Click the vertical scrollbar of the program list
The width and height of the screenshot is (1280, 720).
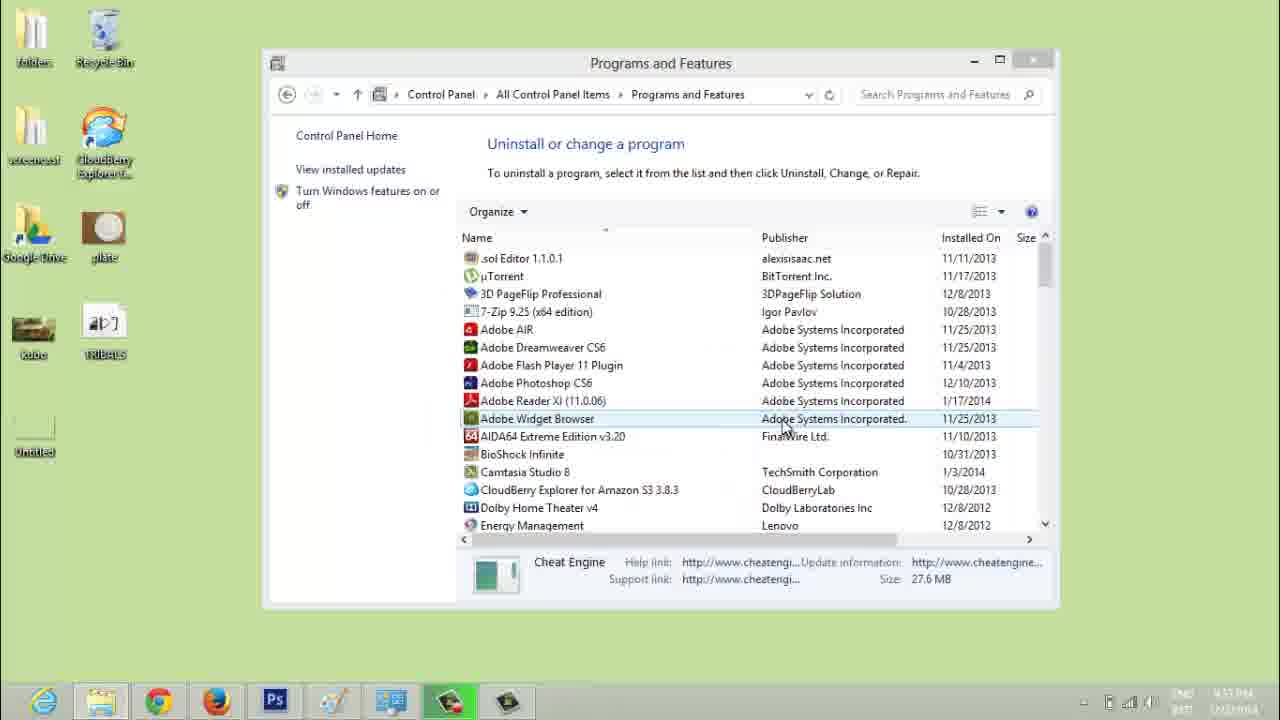1045,266
